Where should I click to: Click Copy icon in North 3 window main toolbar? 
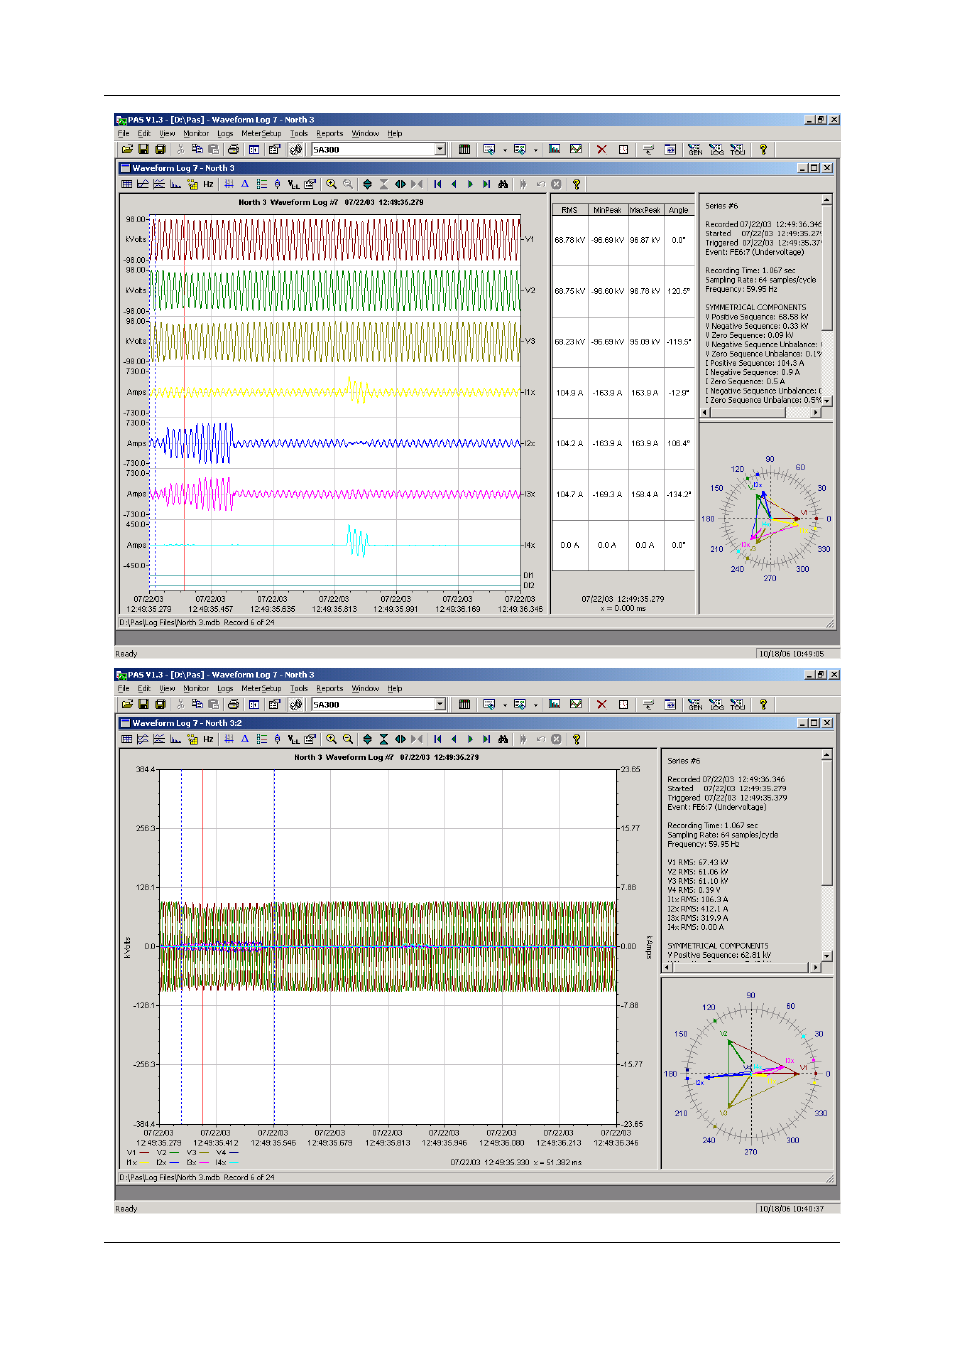197,150
